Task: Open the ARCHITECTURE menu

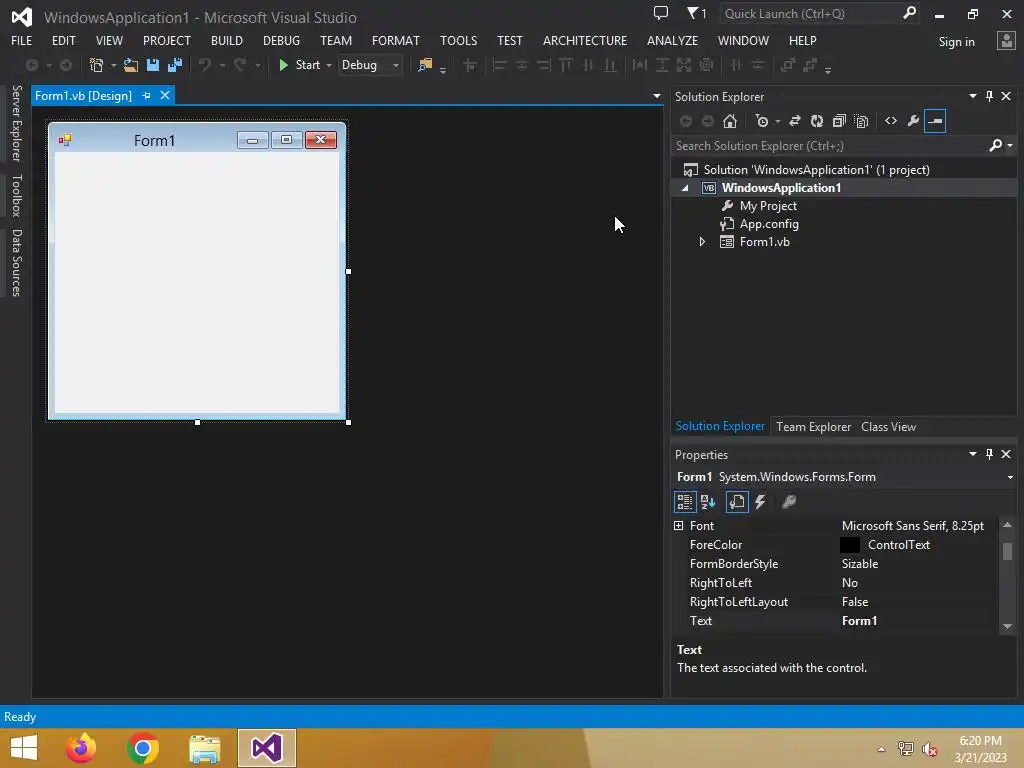Action: [584, 40]
